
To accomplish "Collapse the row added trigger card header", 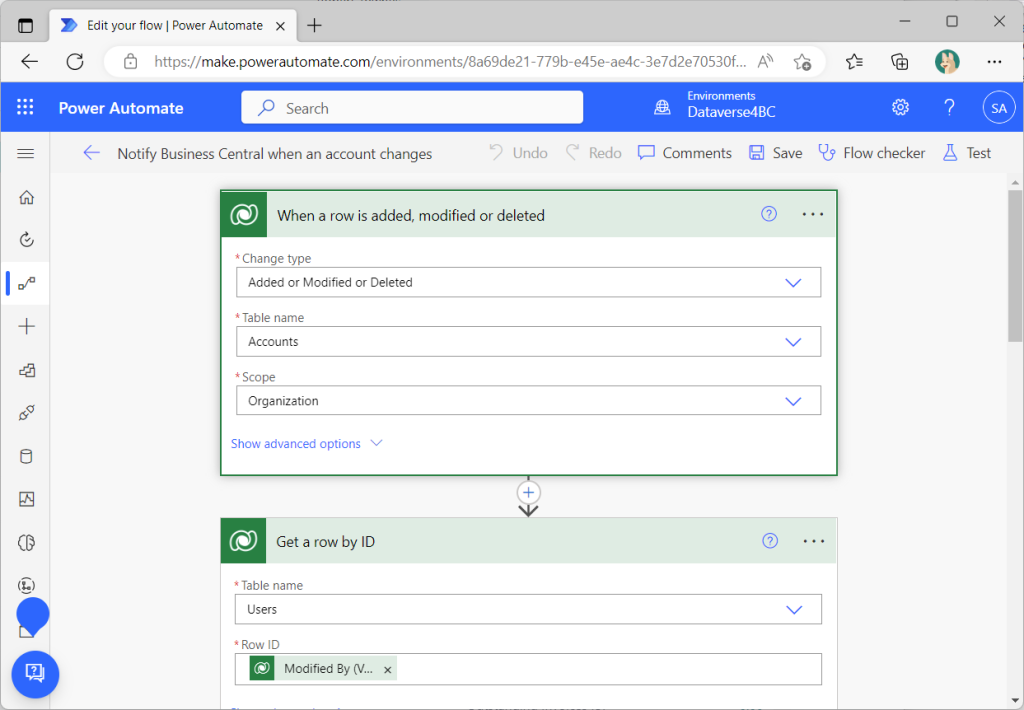I will pos(528,214).
